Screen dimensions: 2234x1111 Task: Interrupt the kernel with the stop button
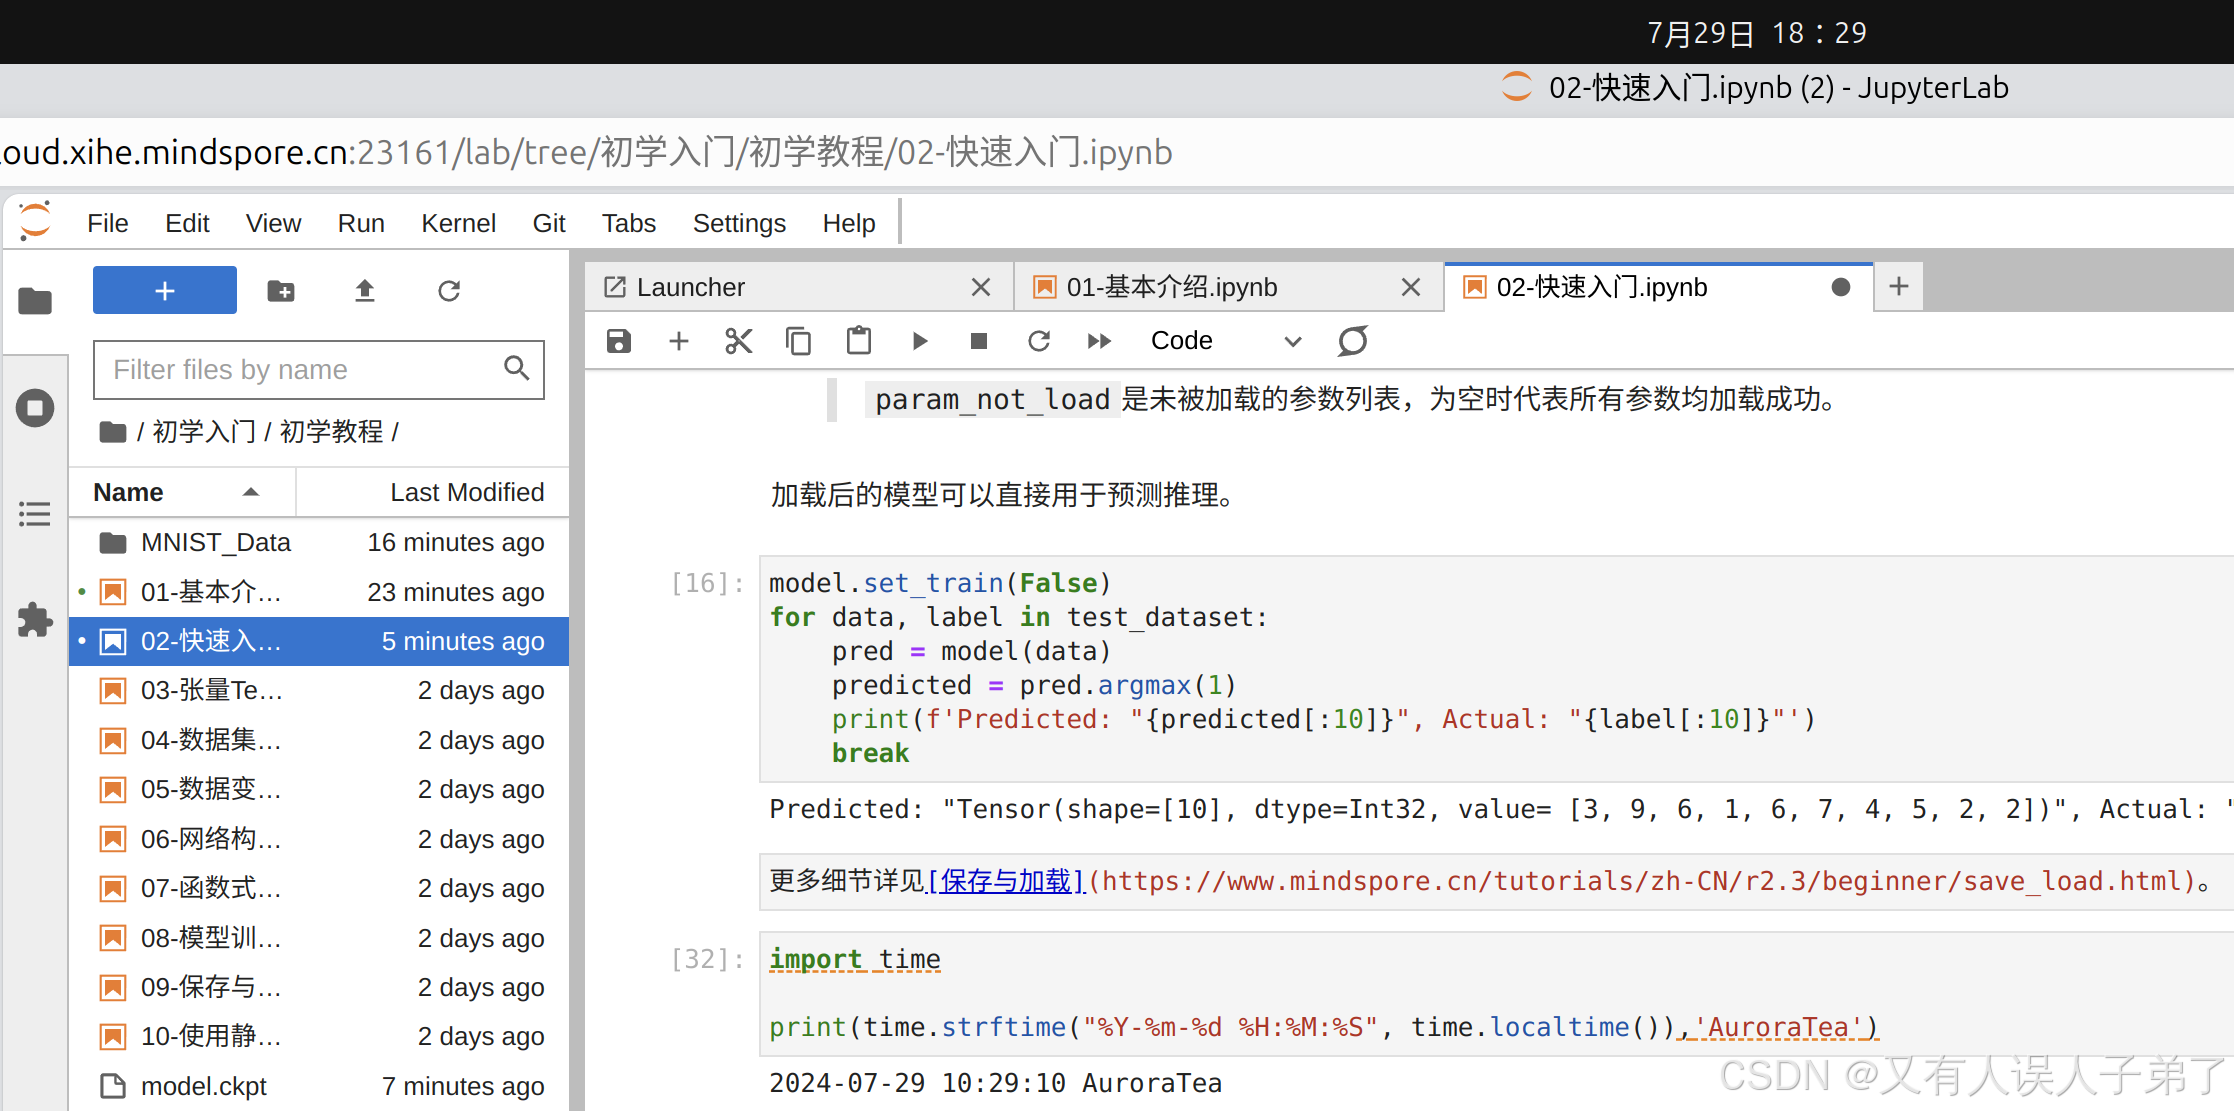point(979,341)
